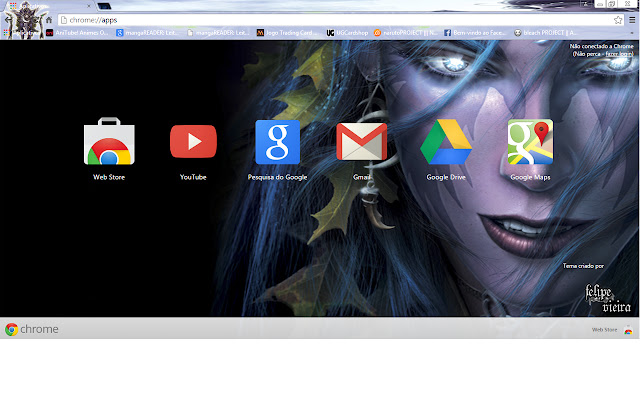Click the Gmail label text
The width and height of the screenshot is (640, 400).
pos(362,177)
